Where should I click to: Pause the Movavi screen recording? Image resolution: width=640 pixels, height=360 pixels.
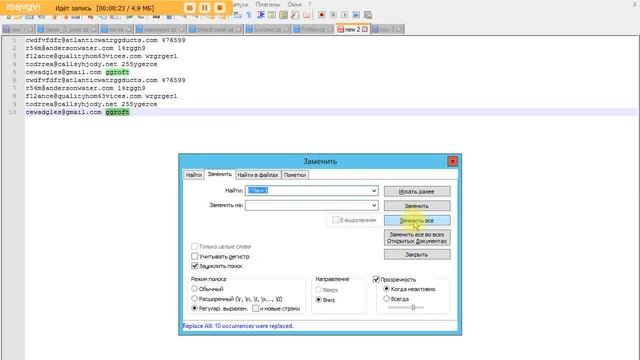pos(204,8)
